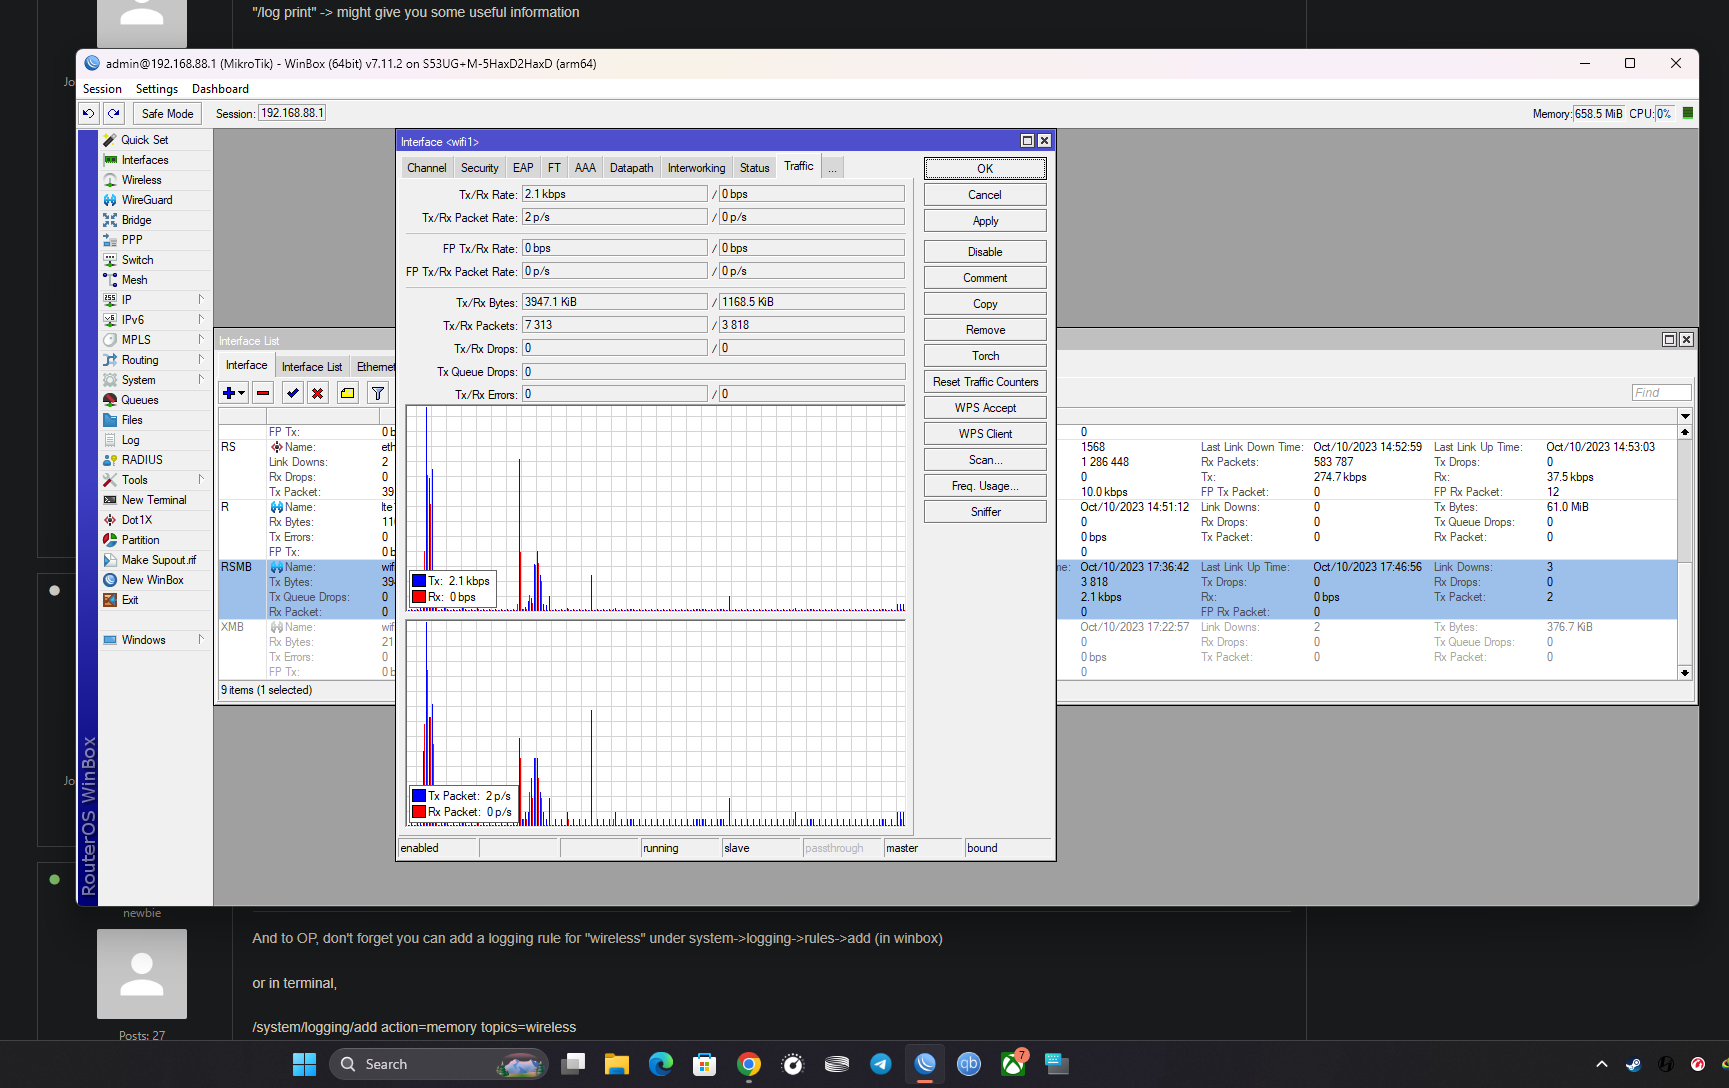The height and width of the screenshot is (1088, 1729).
Task: Click Reset Traffic Counters
Action: tap(985, 382)
